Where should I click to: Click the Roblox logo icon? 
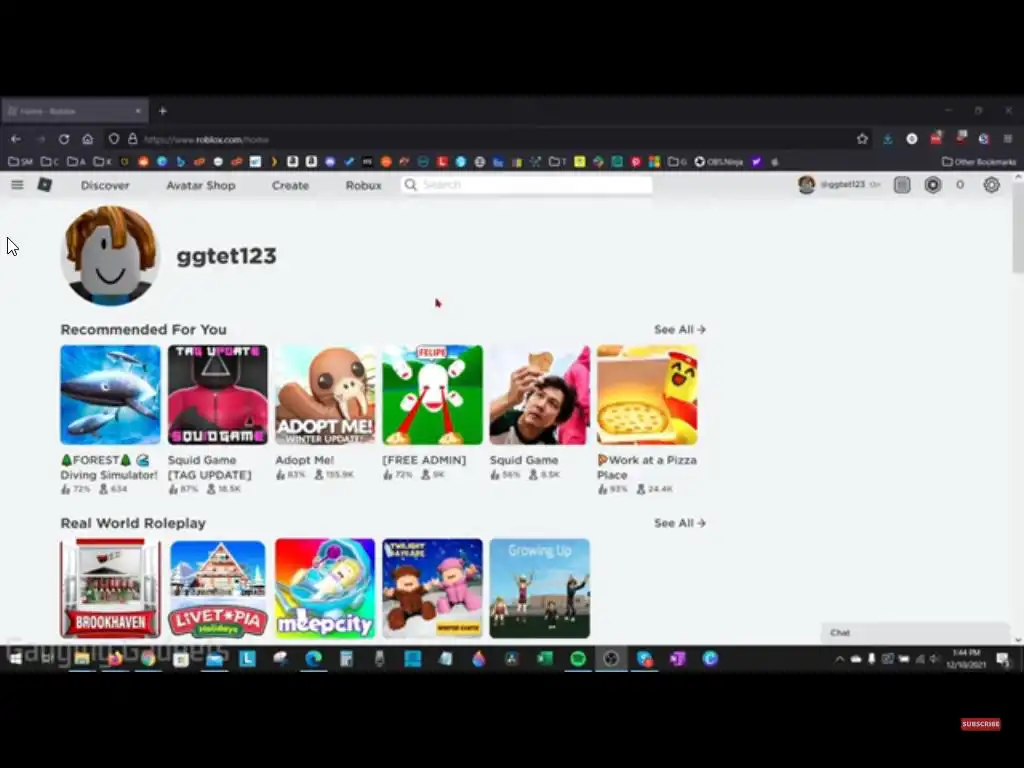pyautogui.click(x=44, y=185)
